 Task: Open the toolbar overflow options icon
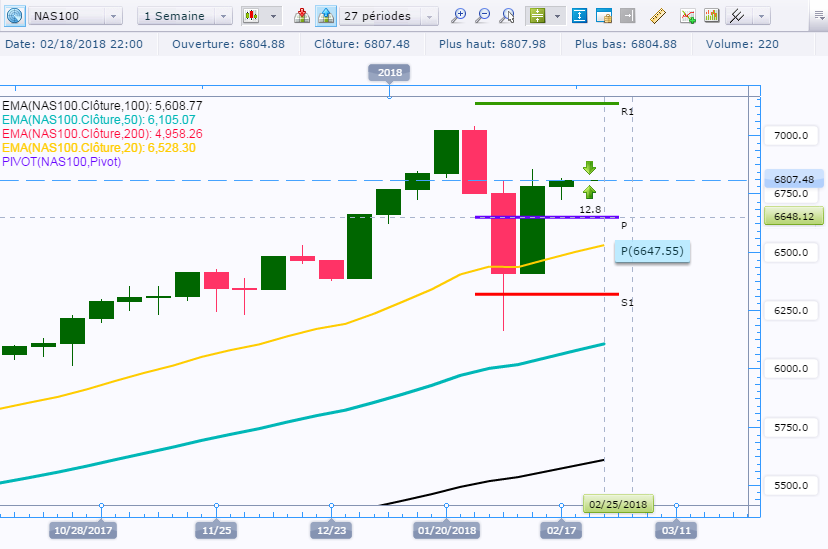point(820,16)
